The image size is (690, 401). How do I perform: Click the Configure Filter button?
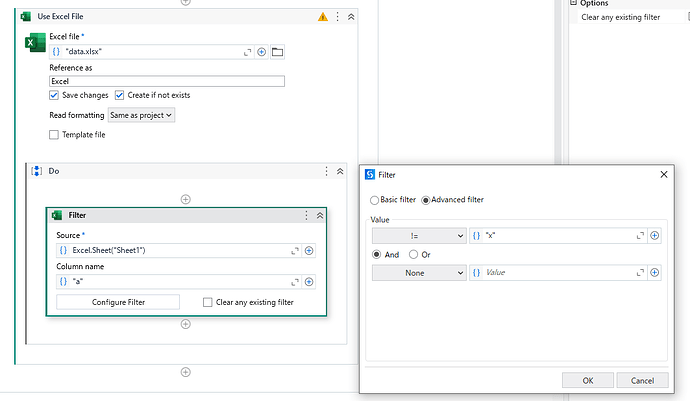click(x=118, y=302)
